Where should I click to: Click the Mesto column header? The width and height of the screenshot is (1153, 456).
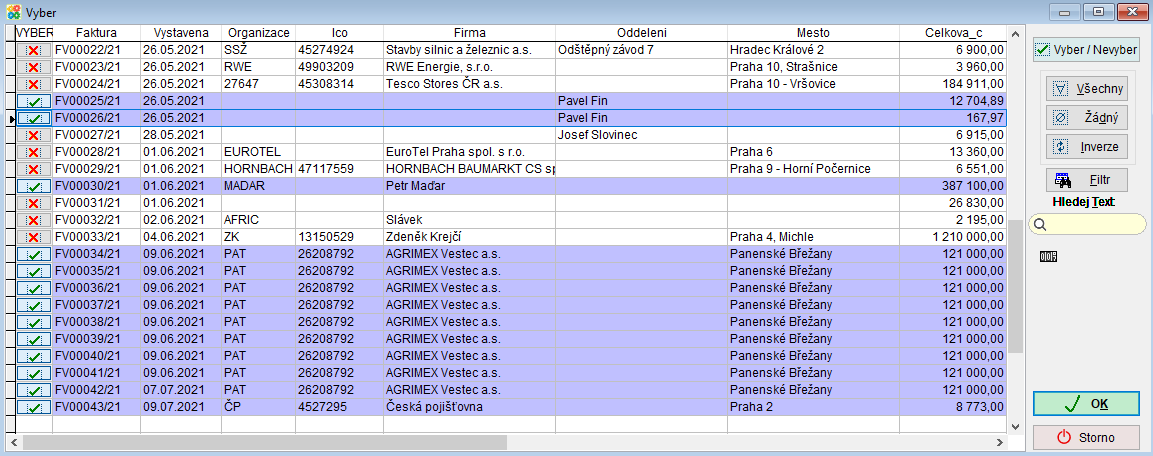coord(813,33)
